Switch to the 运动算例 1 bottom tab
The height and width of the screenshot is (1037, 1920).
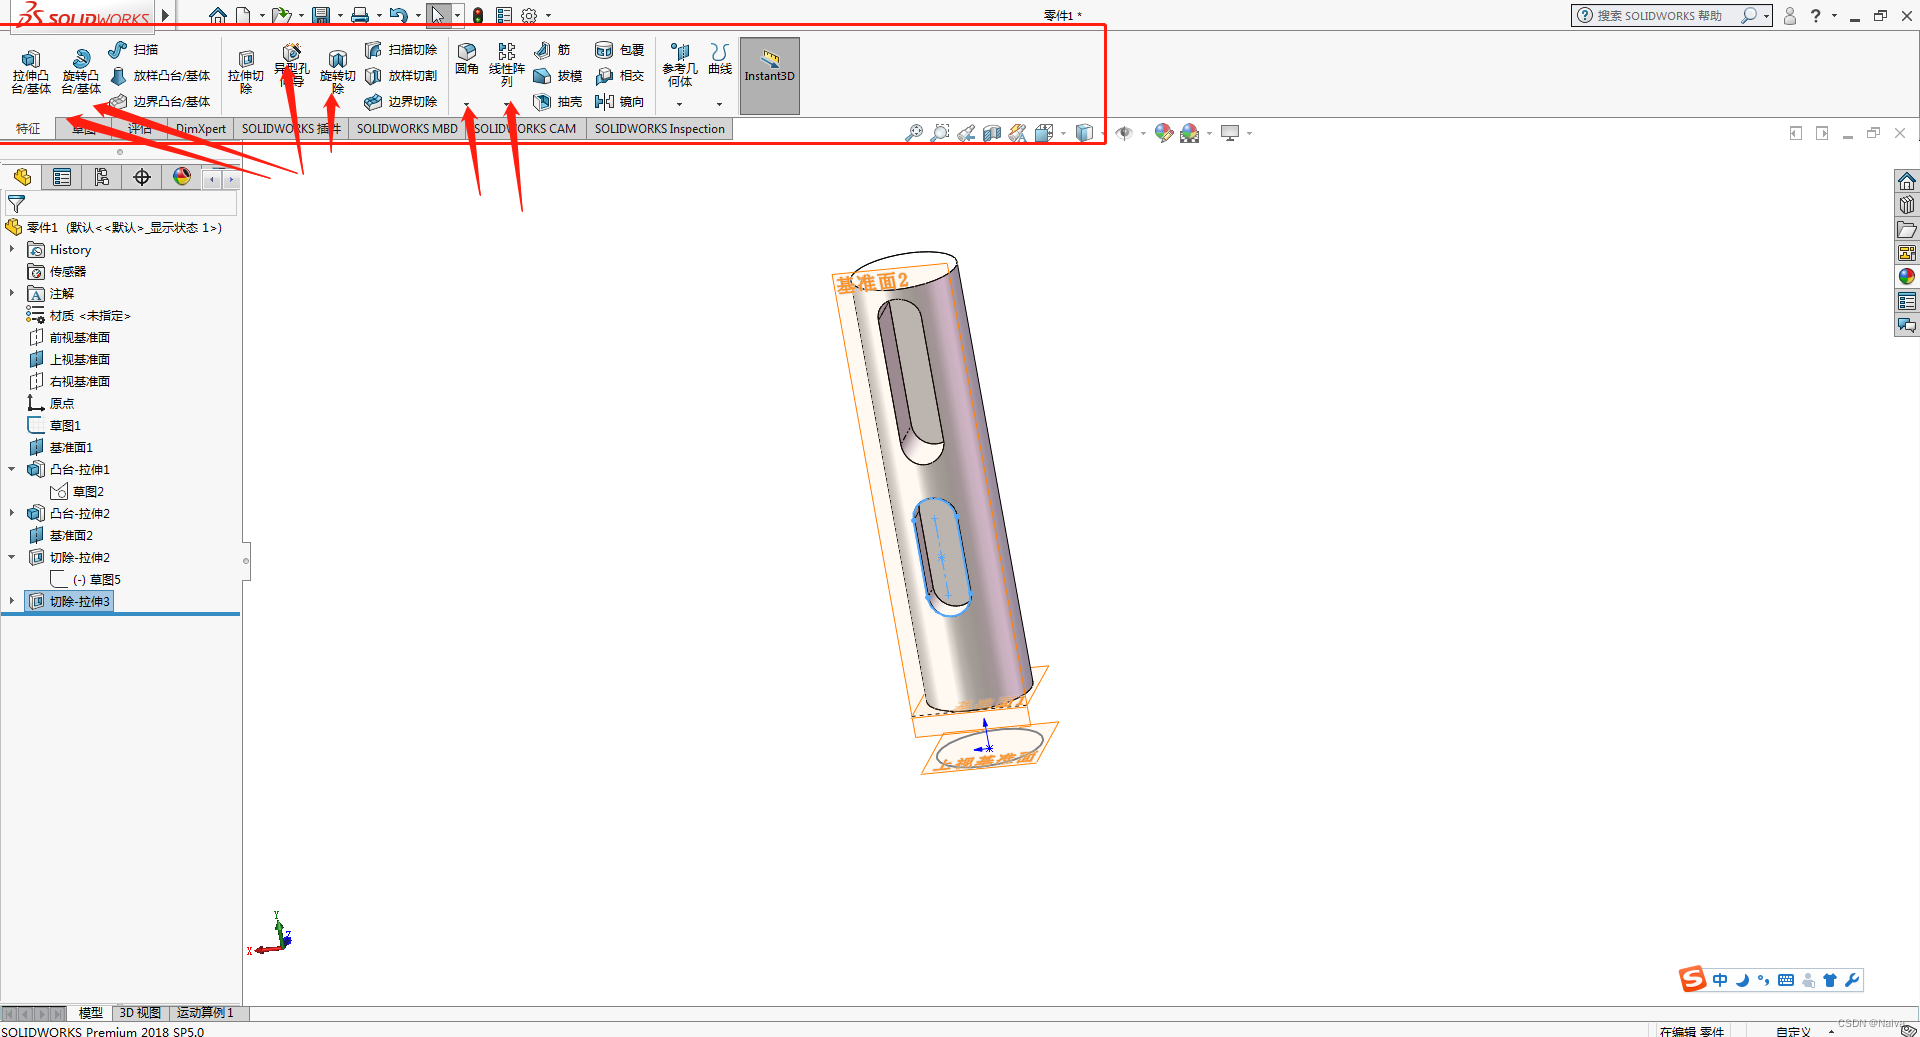(x=205, y=1012)
